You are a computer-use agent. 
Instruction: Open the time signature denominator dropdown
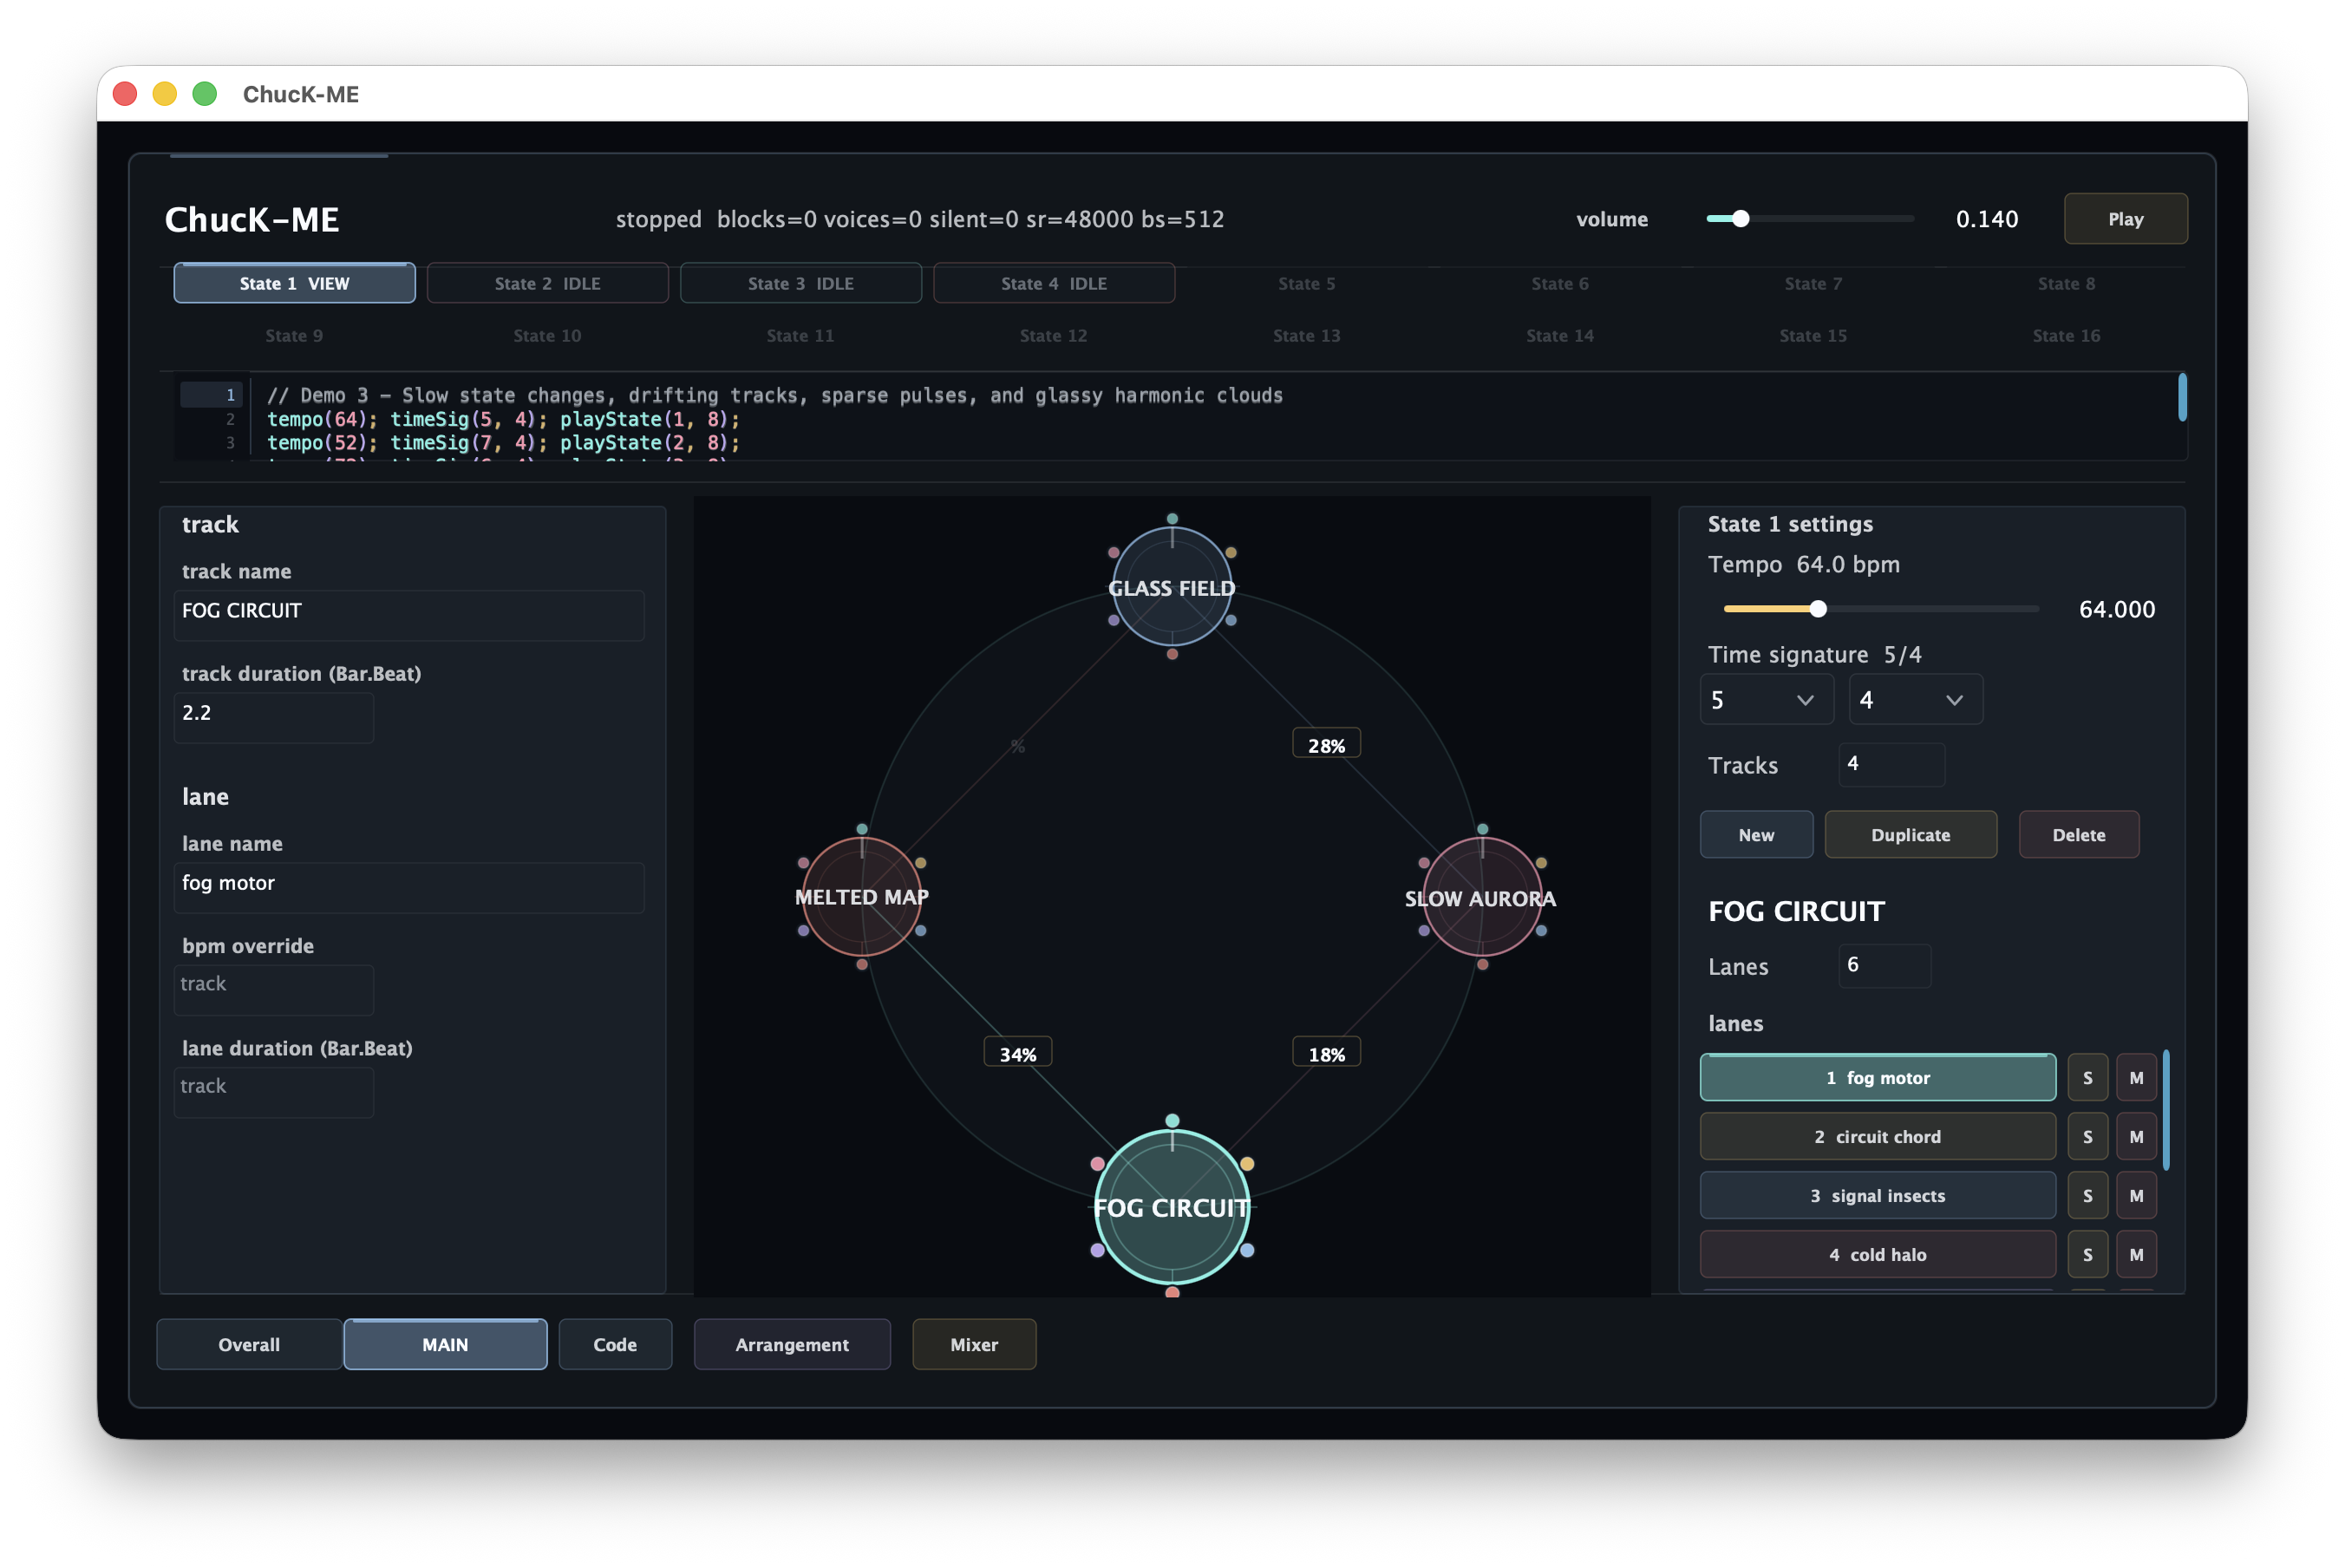pos(1915,700)
